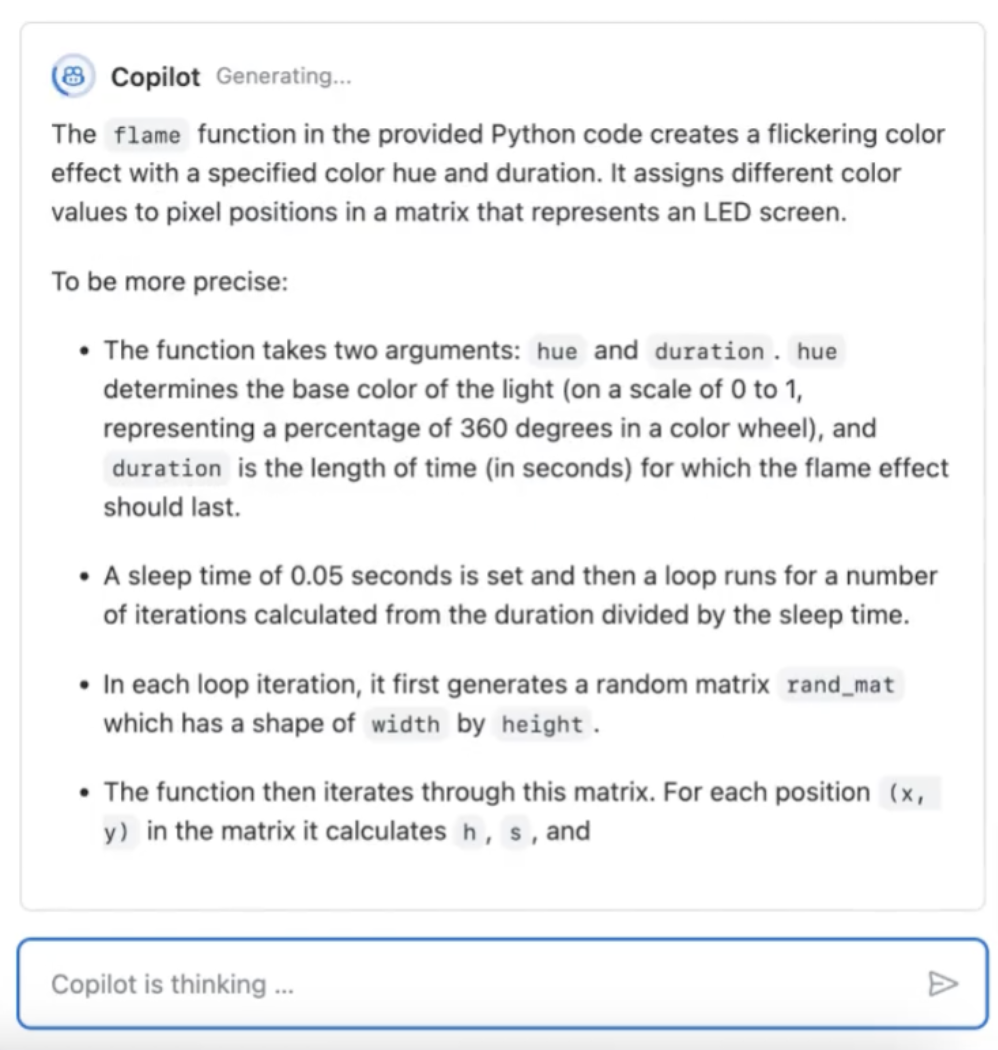Select the single-letter s code tag
The width and height of the screenshot is (998, 1050).
(515, 832)
